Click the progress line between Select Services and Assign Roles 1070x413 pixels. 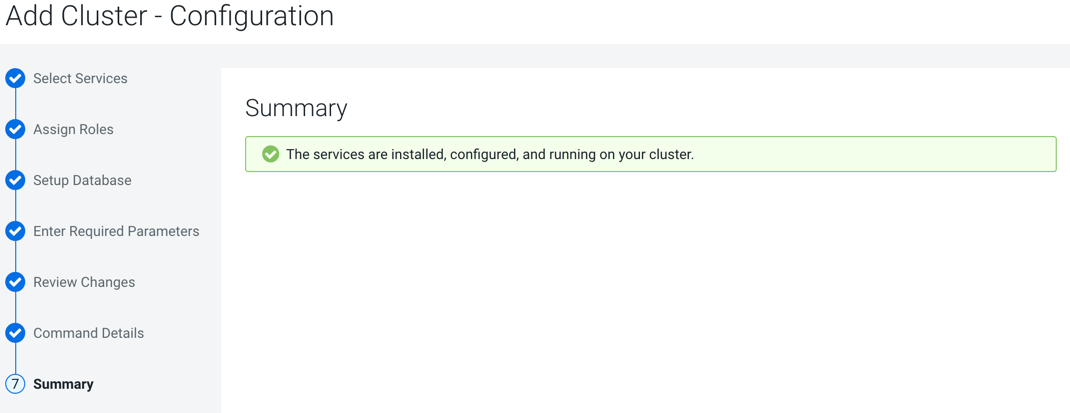tap(15, 104)
